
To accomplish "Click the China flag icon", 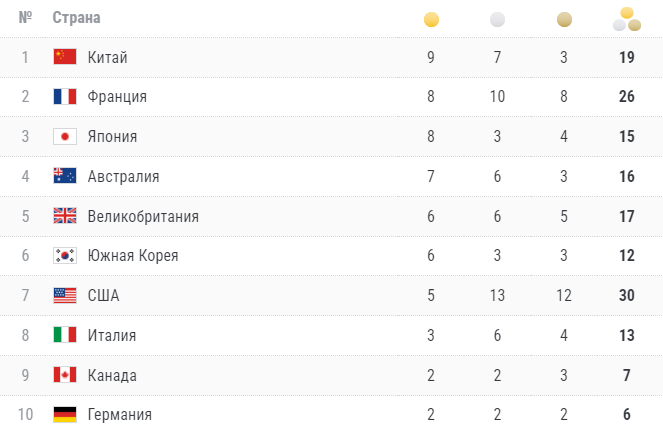I will (65, 57).
